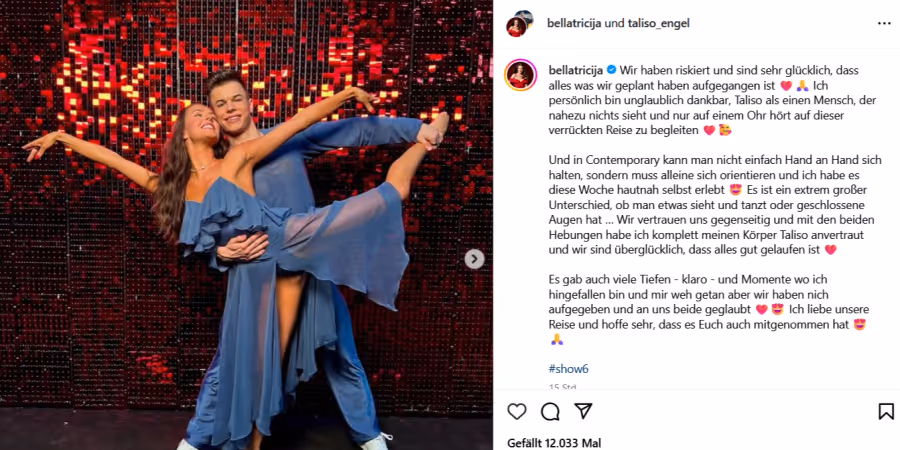Screen dimensions: 900x450
Task: View who liked: Gefällt 12.033 Mal
Action: coord(554,443)
